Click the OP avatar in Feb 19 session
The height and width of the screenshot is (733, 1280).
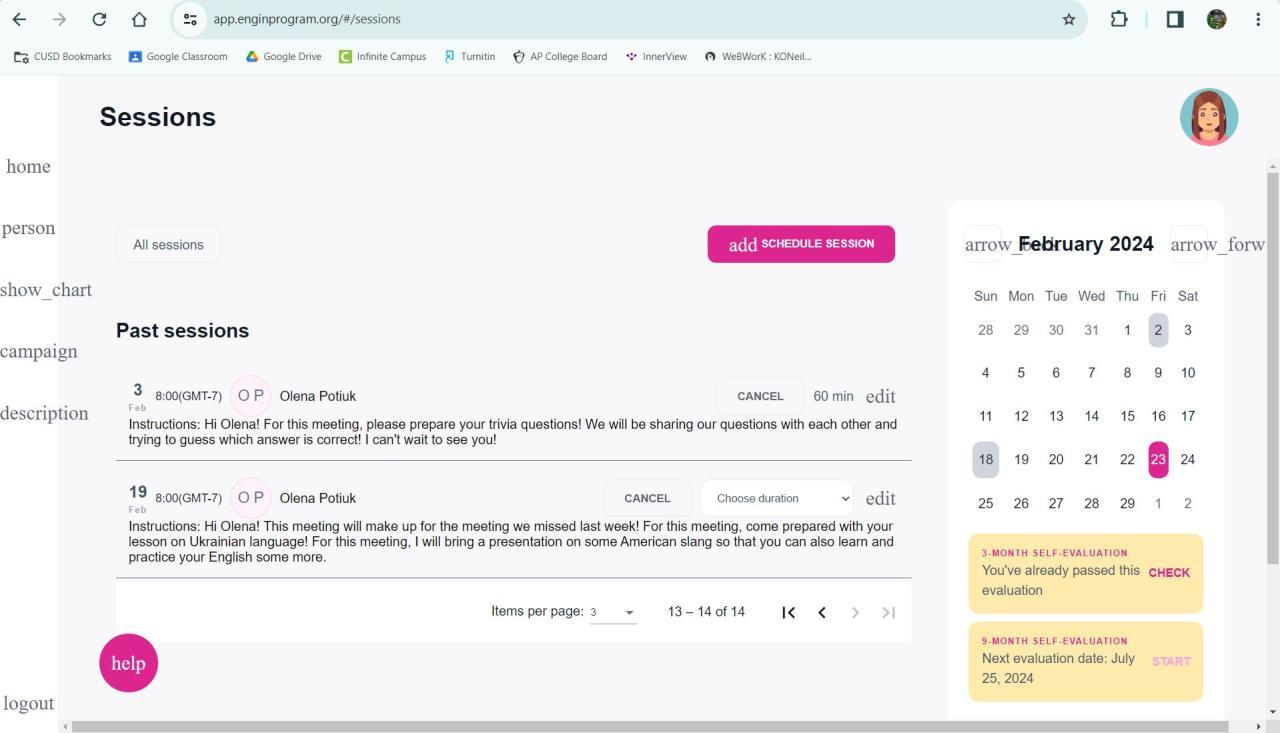coord(251,498)
